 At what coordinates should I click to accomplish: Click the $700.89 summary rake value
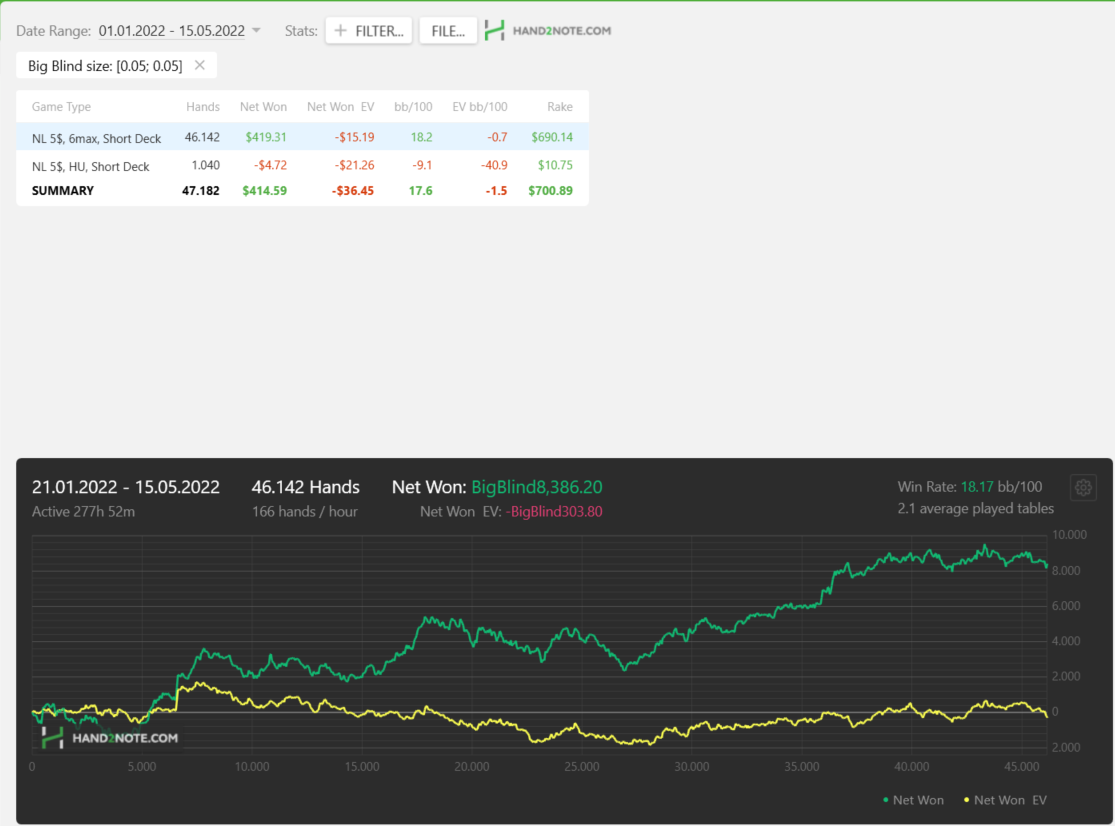[x=550, y=191]
